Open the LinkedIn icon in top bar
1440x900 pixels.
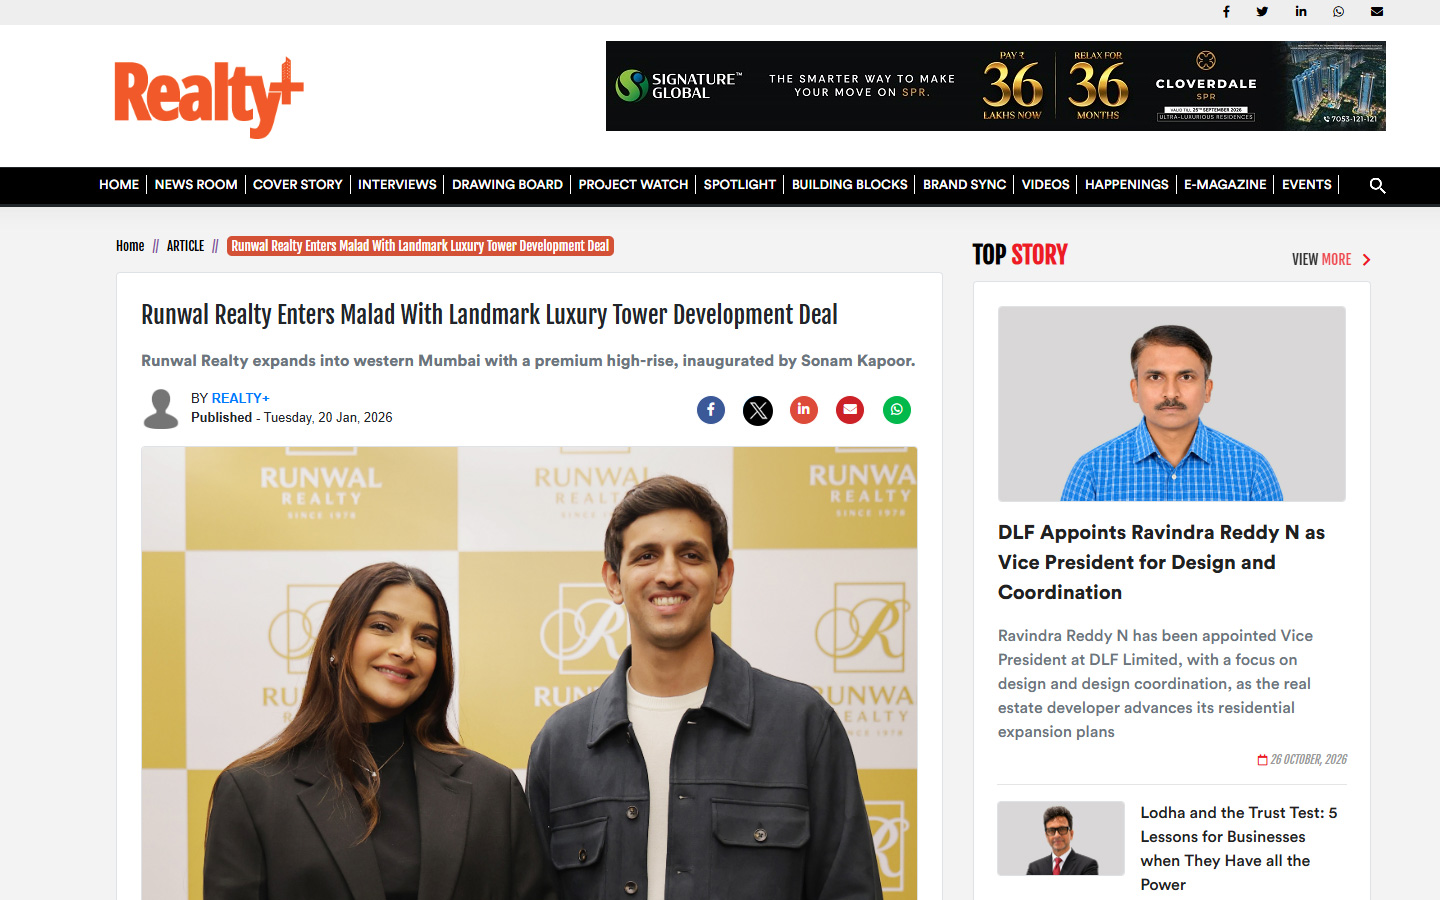[x=1301, y=12]
